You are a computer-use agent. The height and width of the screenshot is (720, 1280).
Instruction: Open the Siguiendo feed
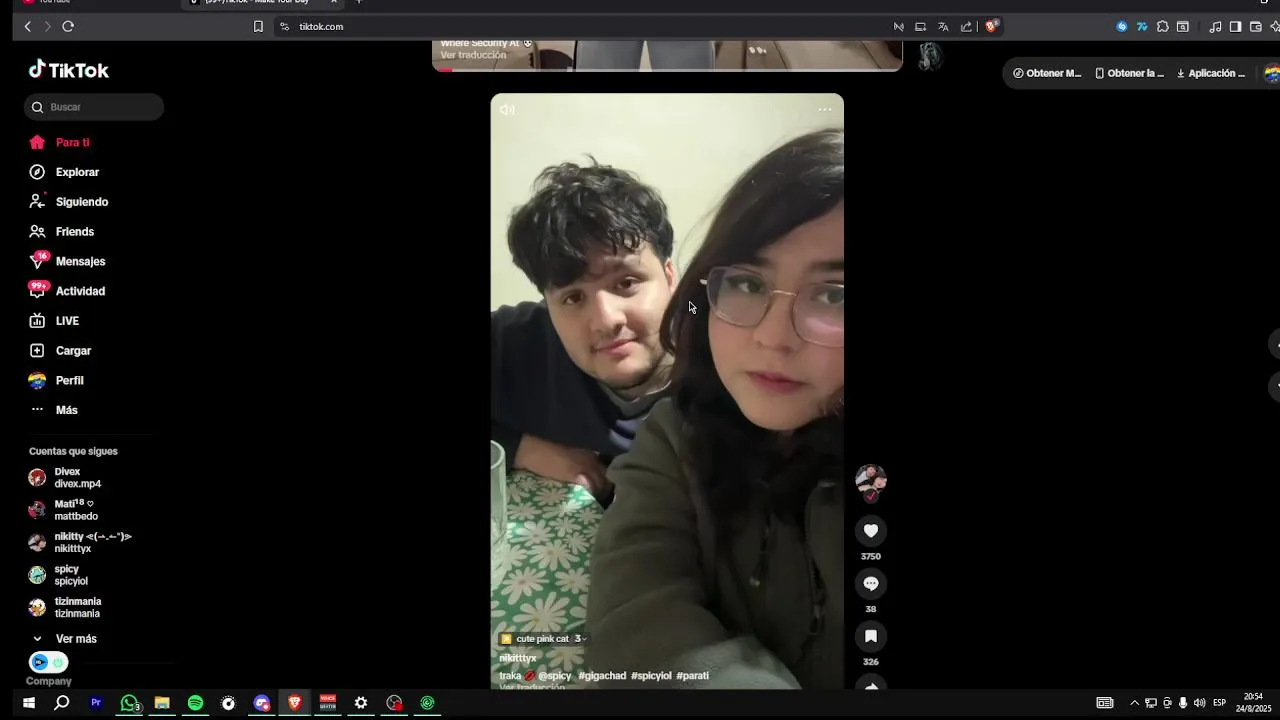point(68,202)
